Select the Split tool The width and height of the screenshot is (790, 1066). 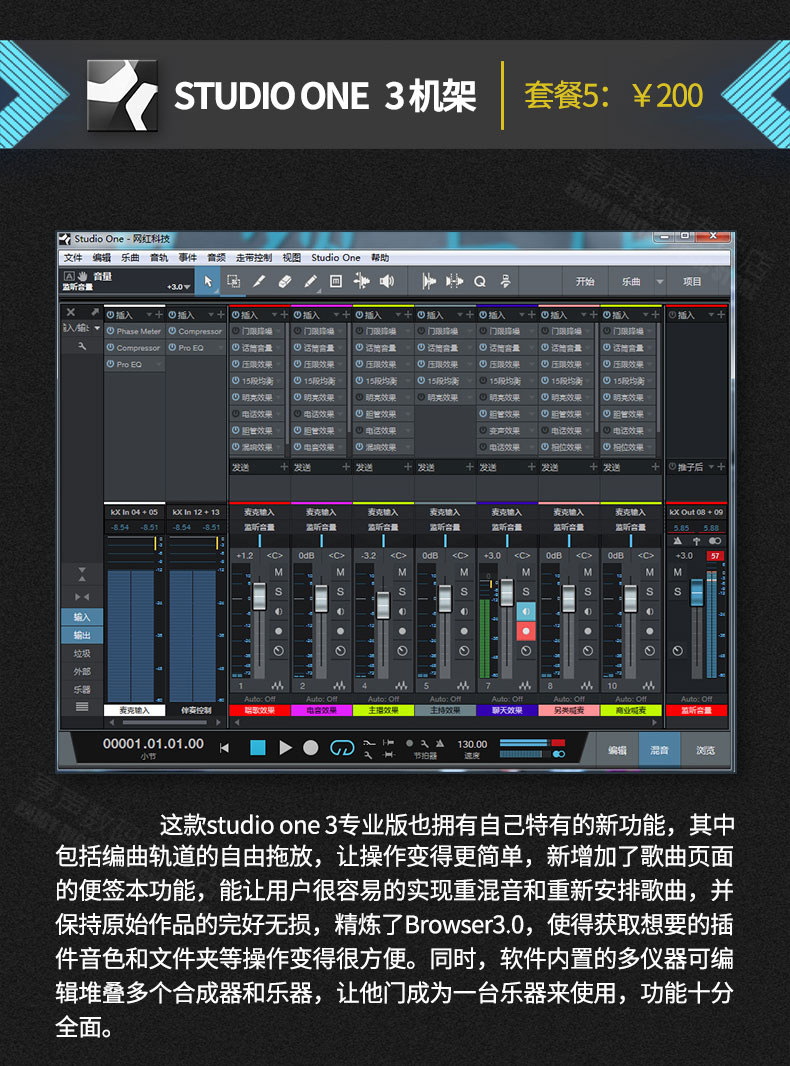259,281
